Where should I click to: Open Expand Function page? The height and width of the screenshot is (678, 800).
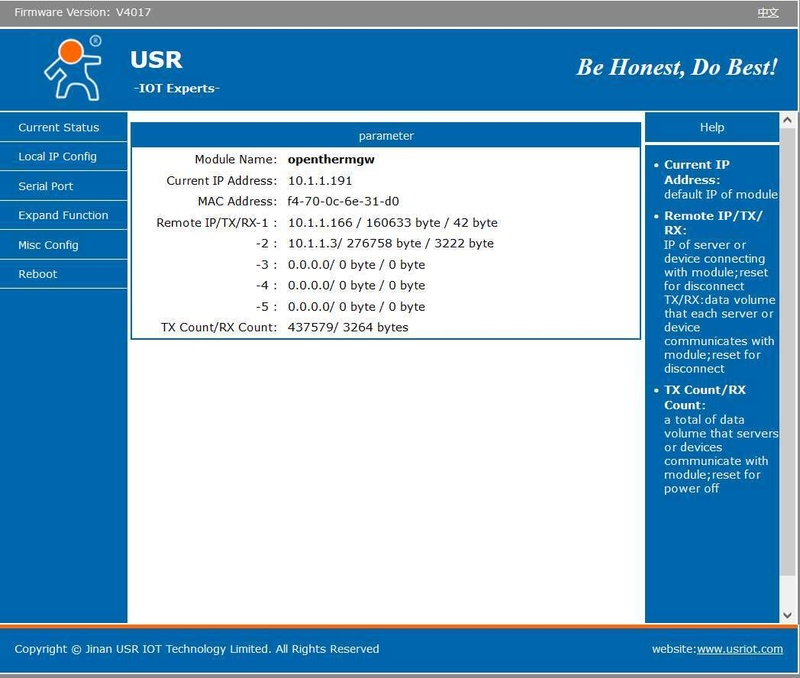pyautogui.click(x=63, y=215)
